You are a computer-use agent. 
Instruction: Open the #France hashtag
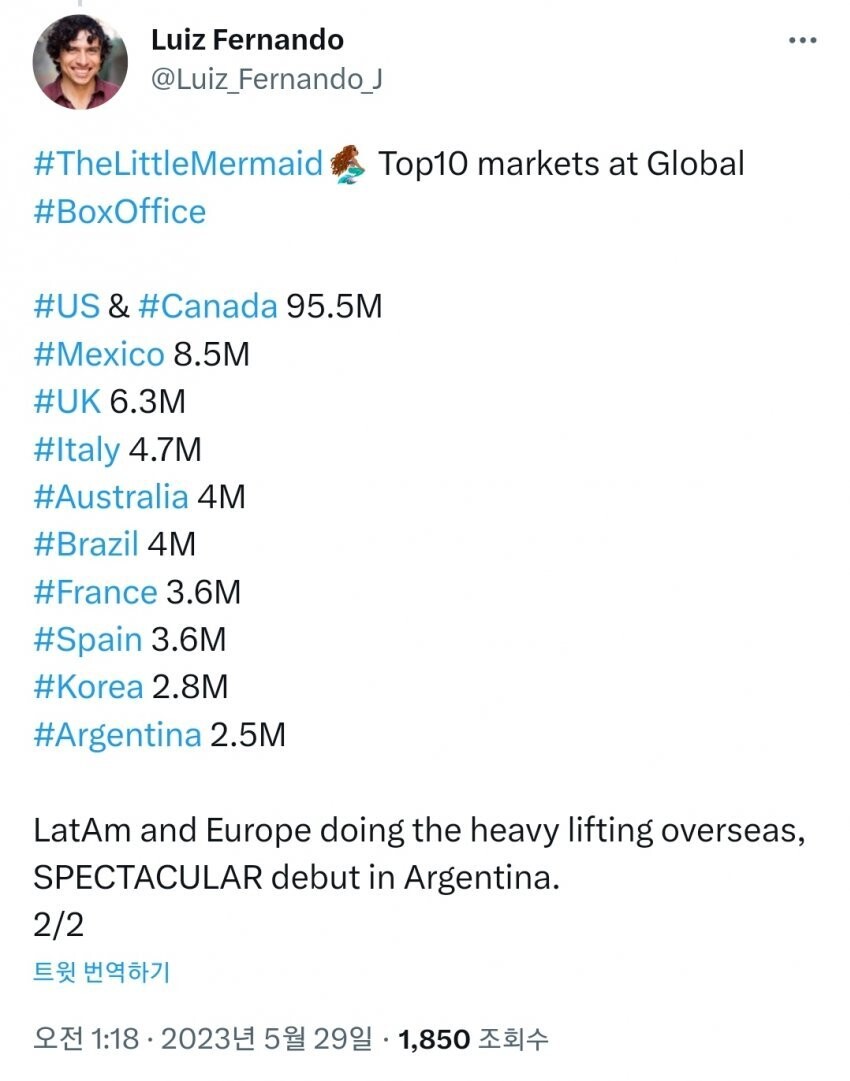(x=95, y=593)
